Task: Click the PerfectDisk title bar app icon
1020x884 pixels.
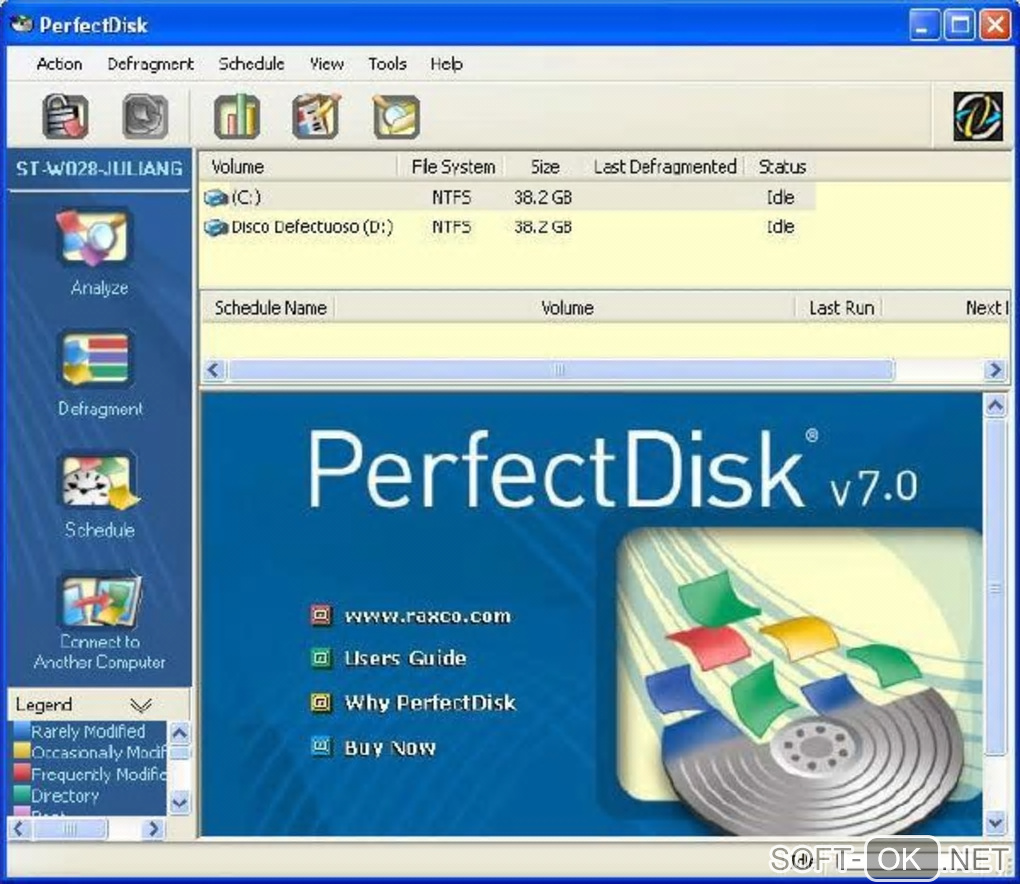Action: 21,24
